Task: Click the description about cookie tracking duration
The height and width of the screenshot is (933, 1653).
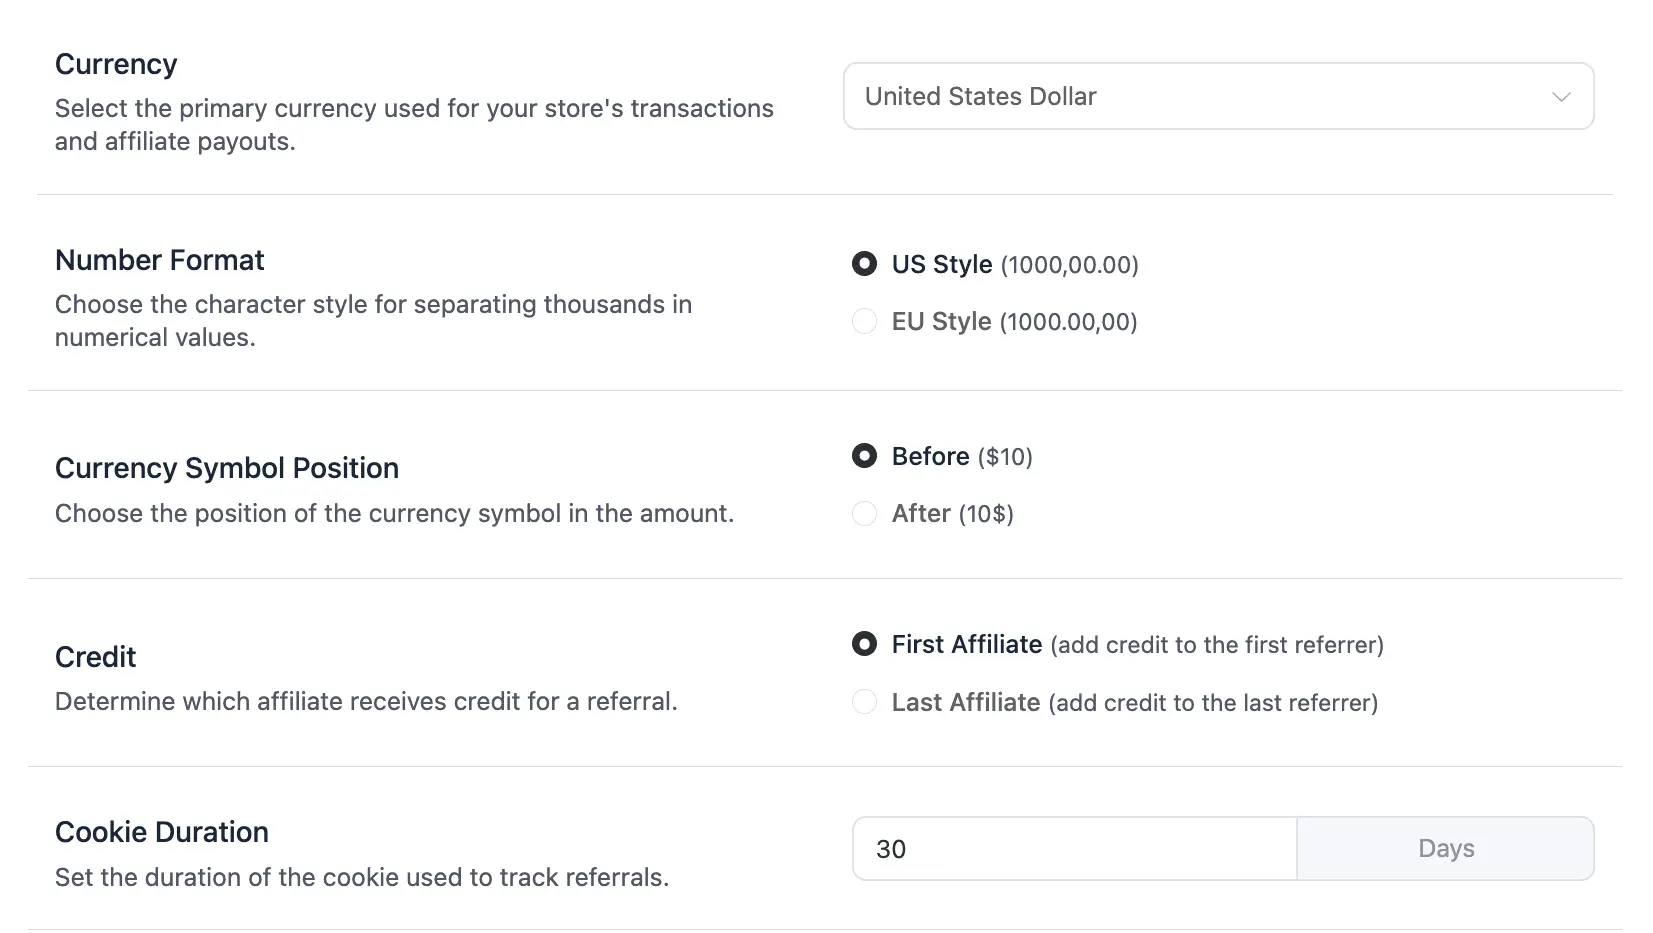Action: [362, 877]
